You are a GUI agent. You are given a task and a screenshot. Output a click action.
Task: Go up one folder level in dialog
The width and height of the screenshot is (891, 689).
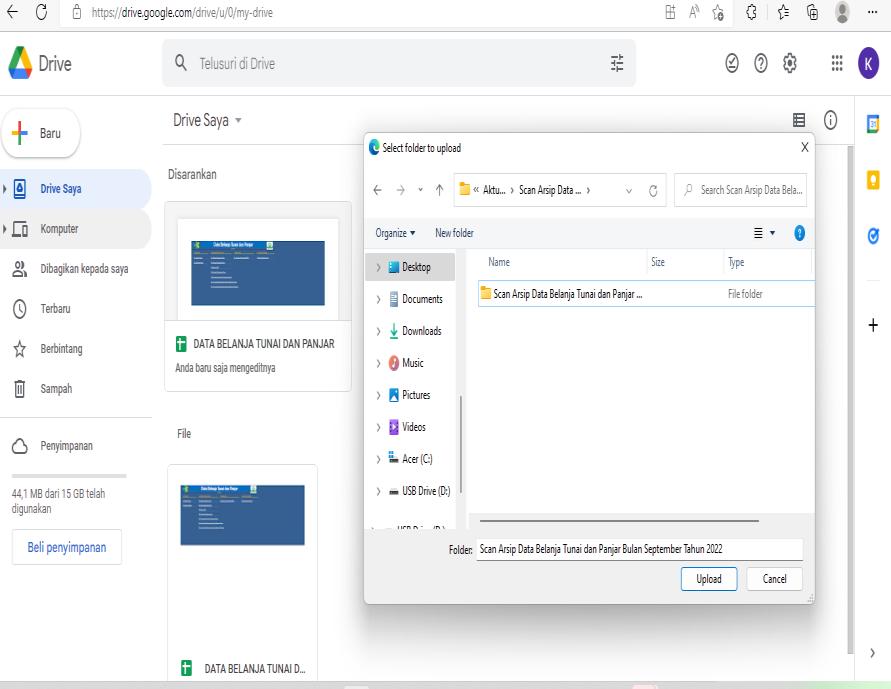(x=439, y=190)
